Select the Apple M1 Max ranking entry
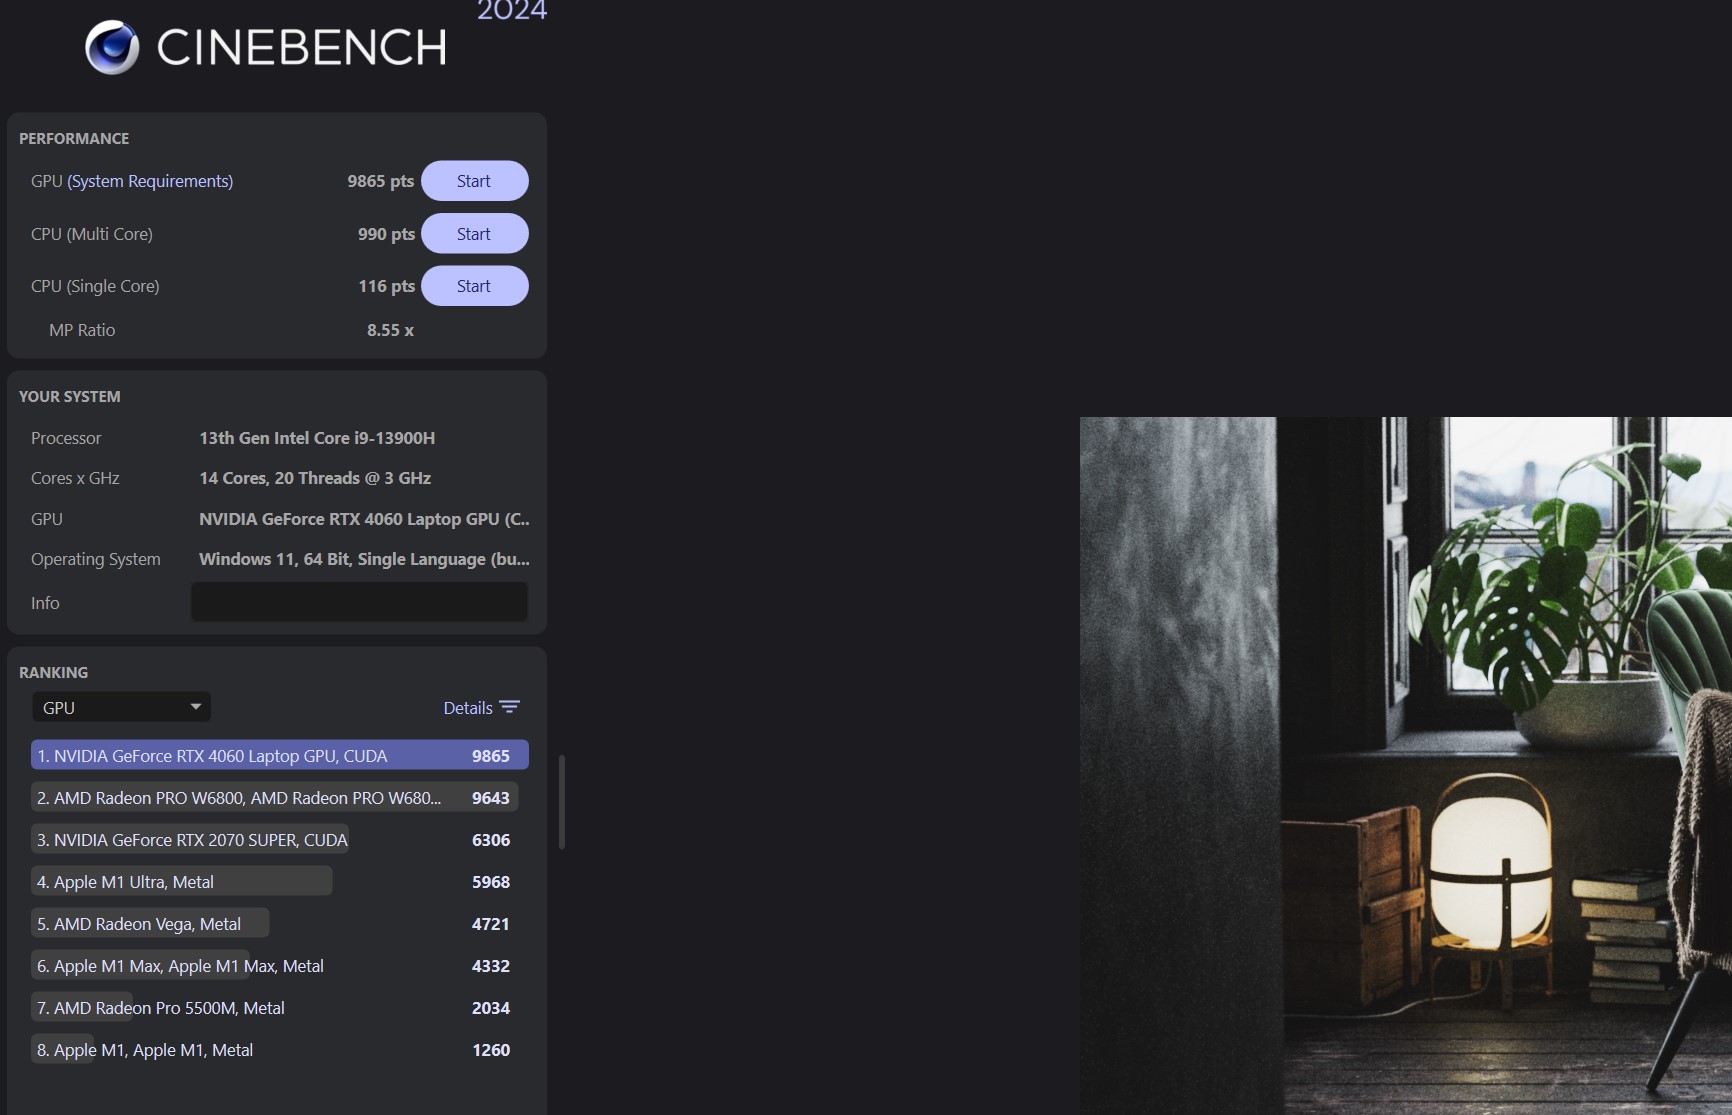The image size is (1732, 1115). 274,966
